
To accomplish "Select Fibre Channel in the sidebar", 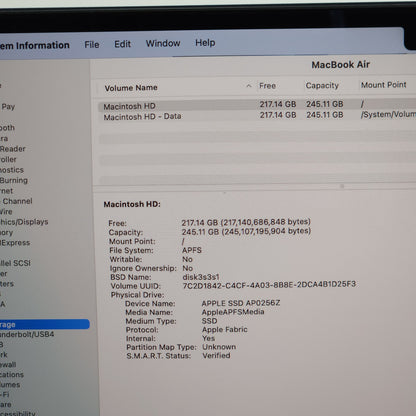I will coord(16,201).
